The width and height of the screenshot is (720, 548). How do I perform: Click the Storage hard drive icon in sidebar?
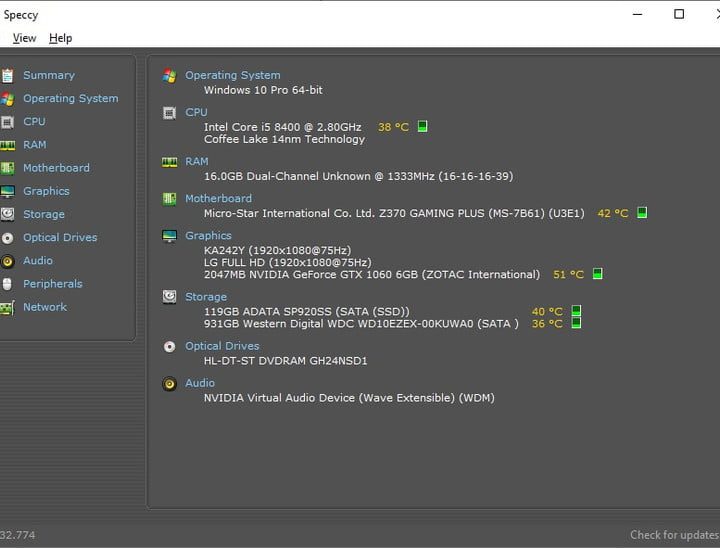7,214
